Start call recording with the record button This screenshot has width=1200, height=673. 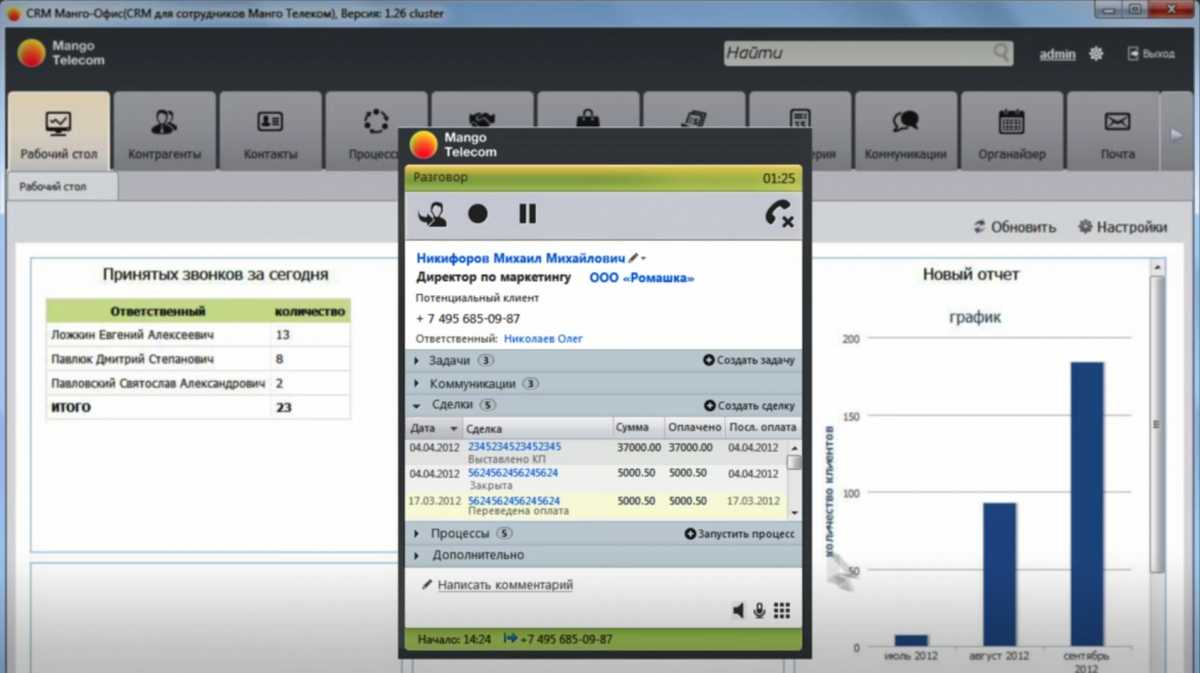tap(478, 214)
